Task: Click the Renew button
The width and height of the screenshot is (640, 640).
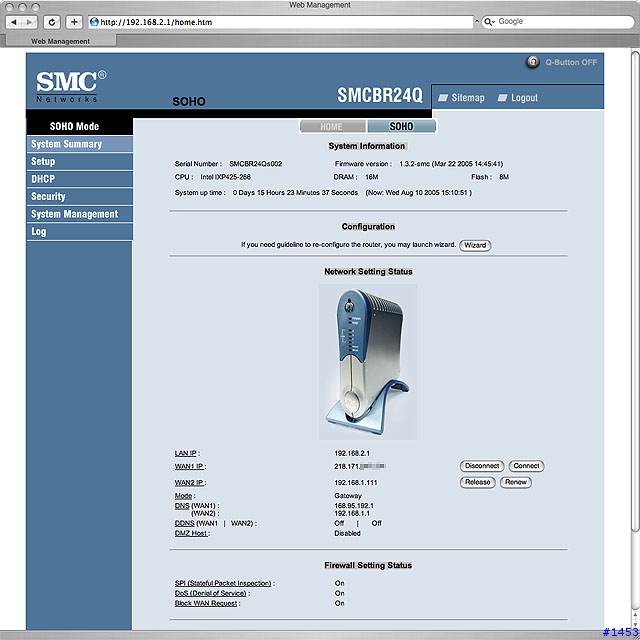Action: [x=516, y=482]
